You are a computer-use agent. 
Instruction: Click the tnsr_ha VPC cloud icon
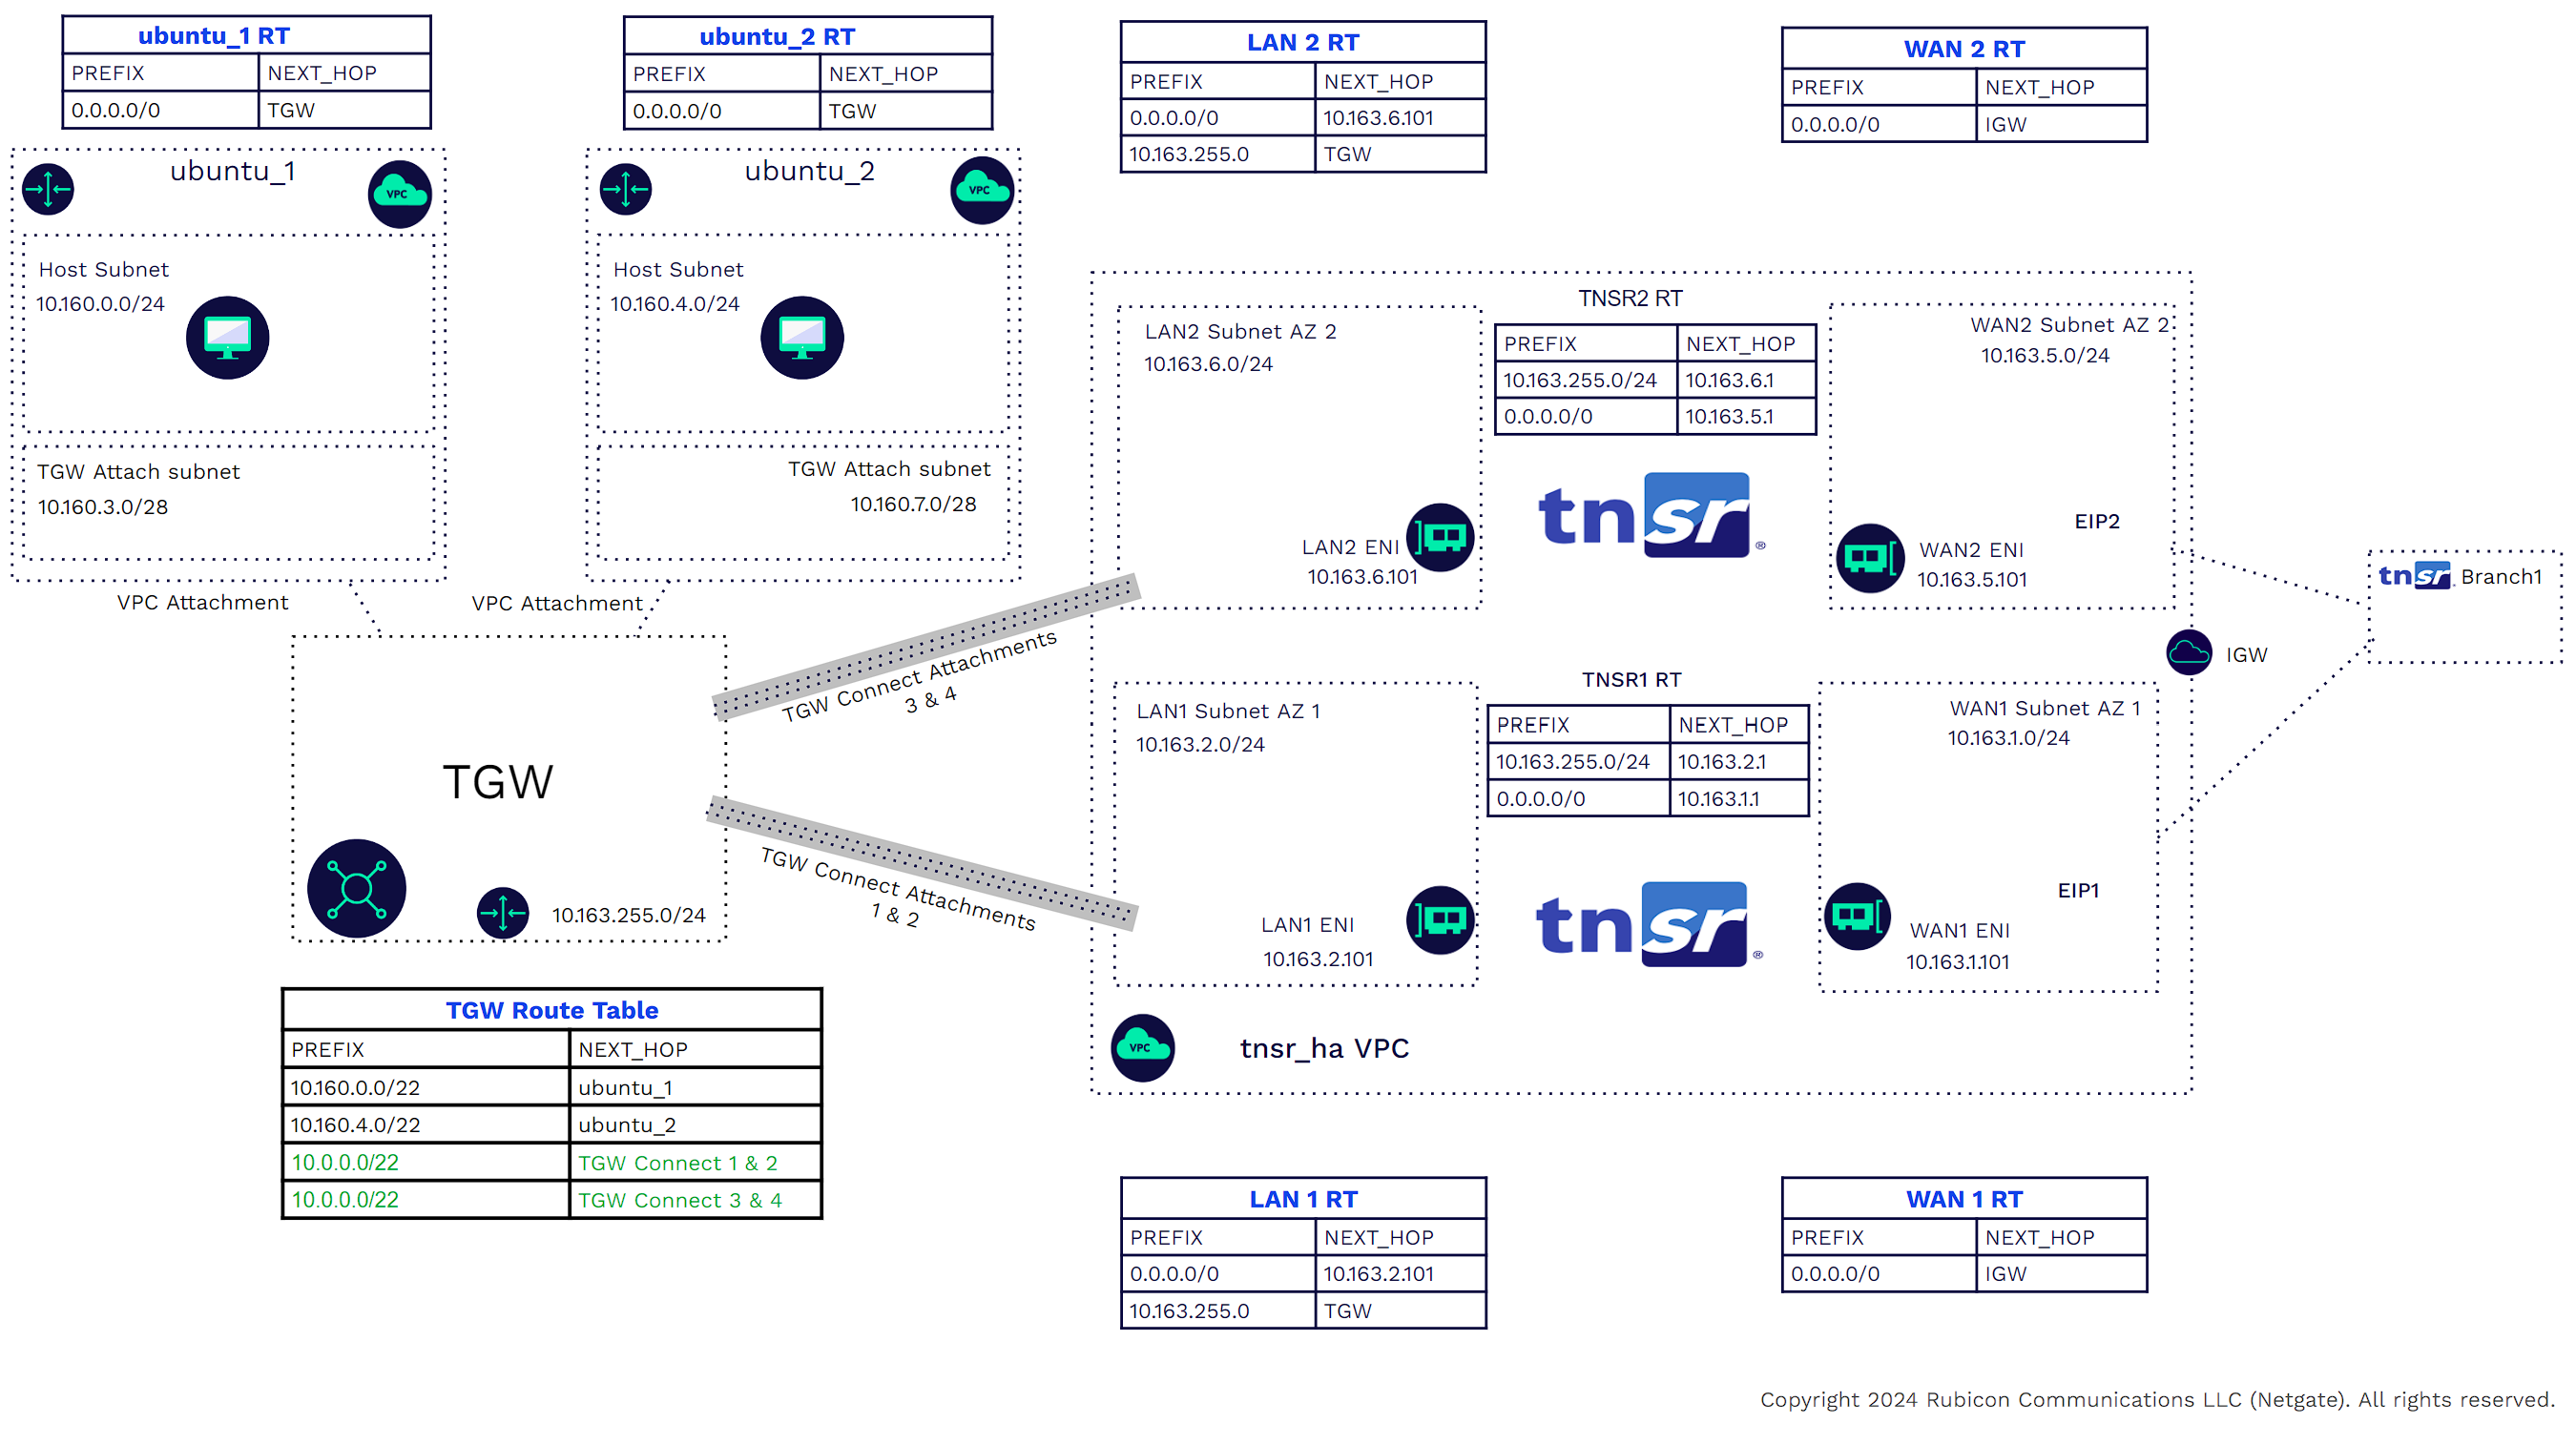pyautogui.click(x=1142, y=1047)
